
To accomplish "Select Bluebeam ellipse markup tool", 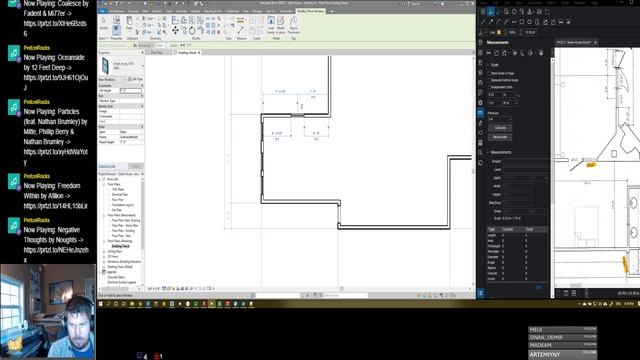I will [530, 22].
